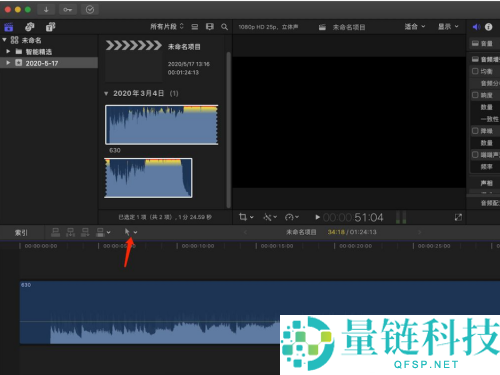Image resolution: width=500 pixels, height=375 pixels.
Task: Open the Titles and Generators sidebar
Action: pyautogui.click(x=51, y=27)
